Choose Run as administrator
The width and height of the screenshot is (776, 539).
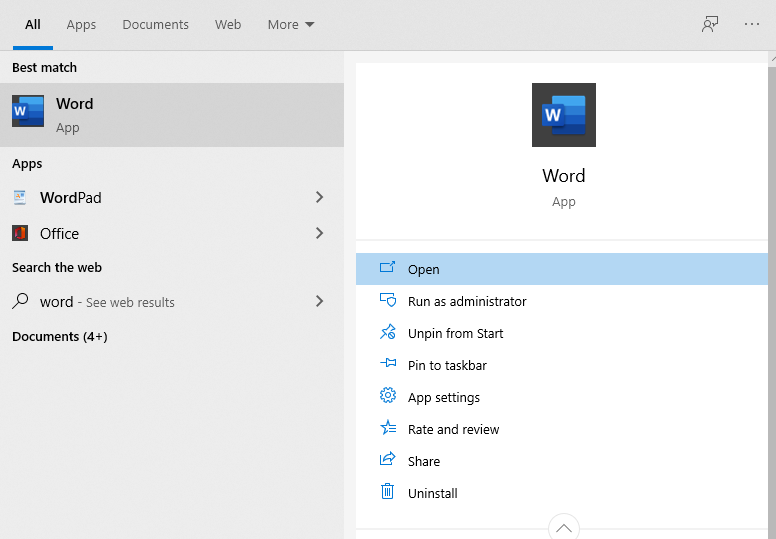[x=562, y=301]
